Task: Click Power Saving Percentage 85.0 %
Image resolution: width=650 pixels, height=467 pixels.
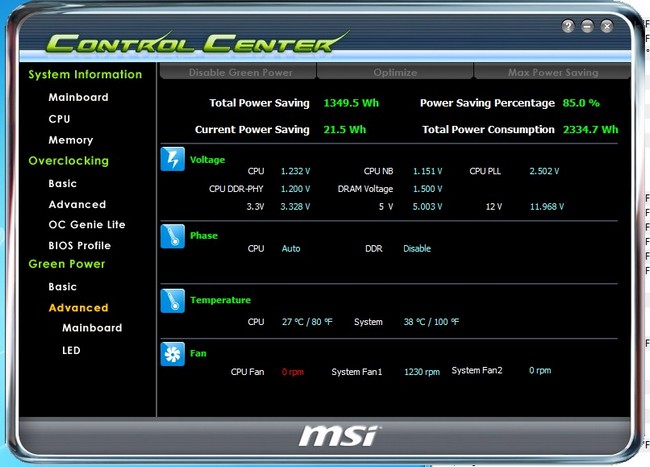Action: click(581, 103)
